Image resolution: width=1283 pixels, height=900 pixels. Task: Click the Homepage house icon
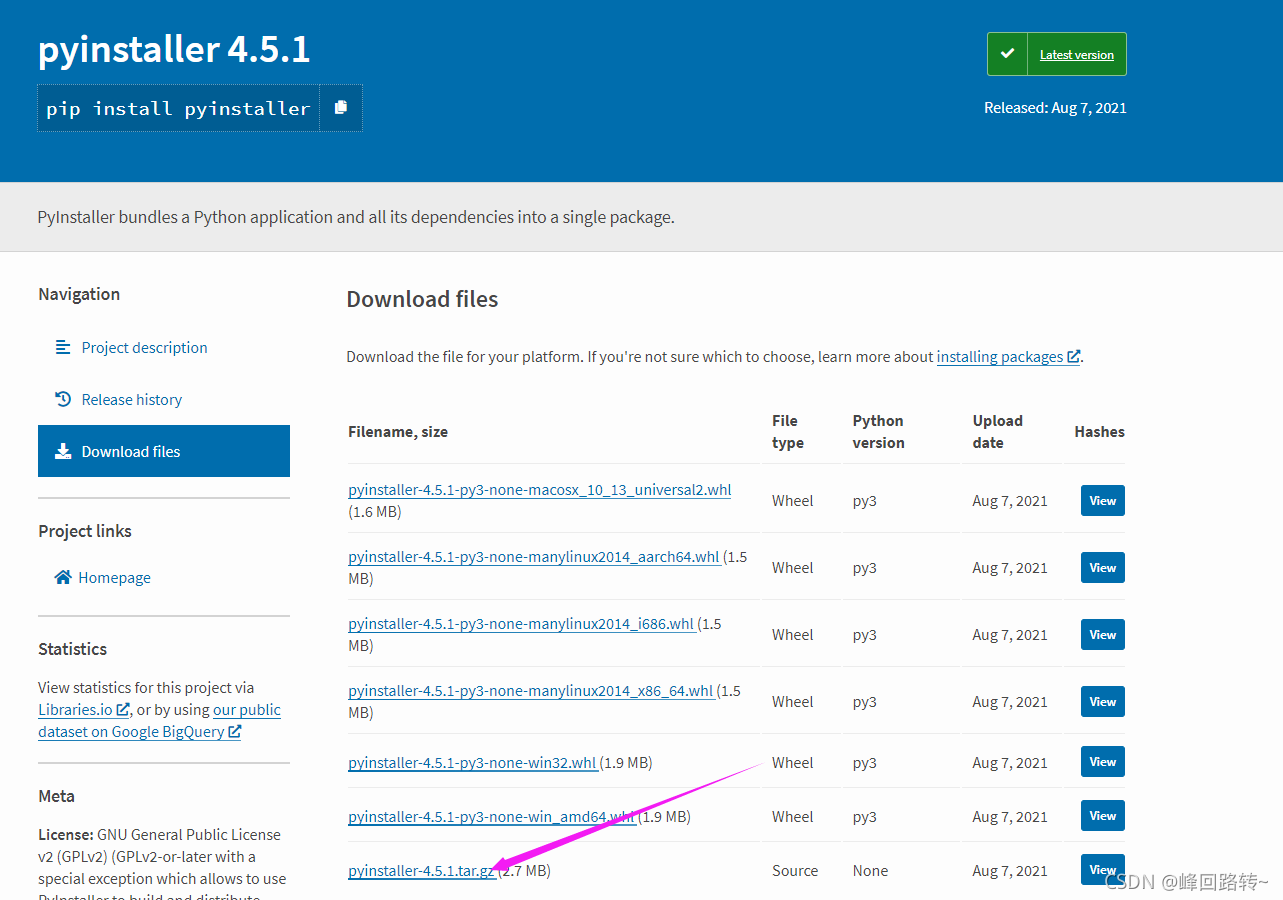tap(63, 577)
